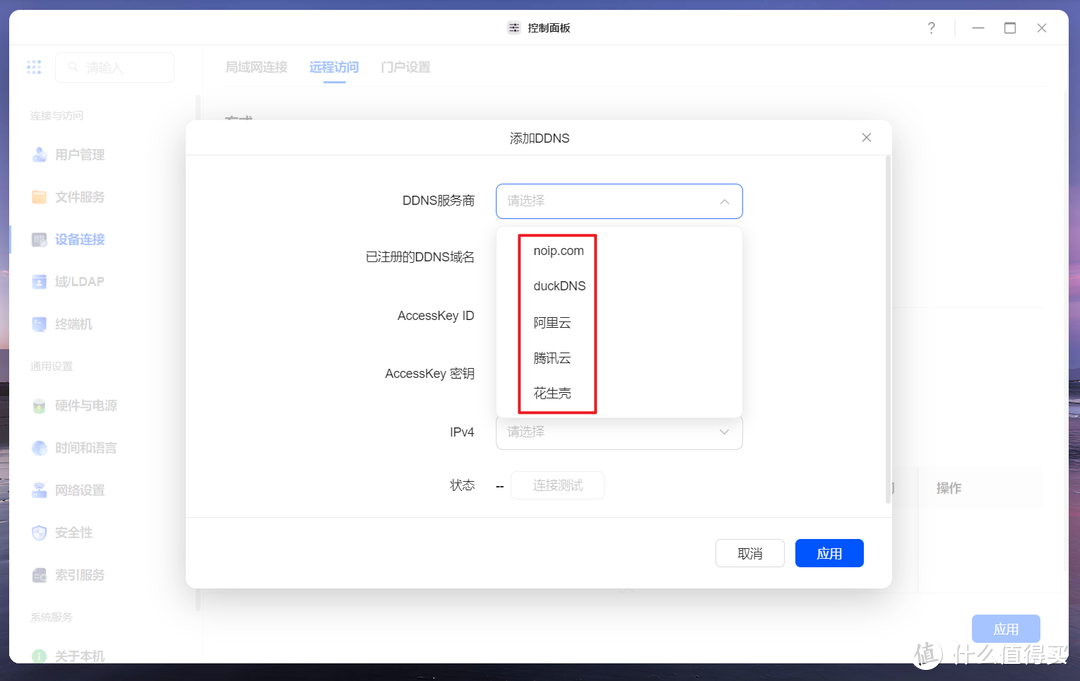Click the 操作 column header

point(948,488)
